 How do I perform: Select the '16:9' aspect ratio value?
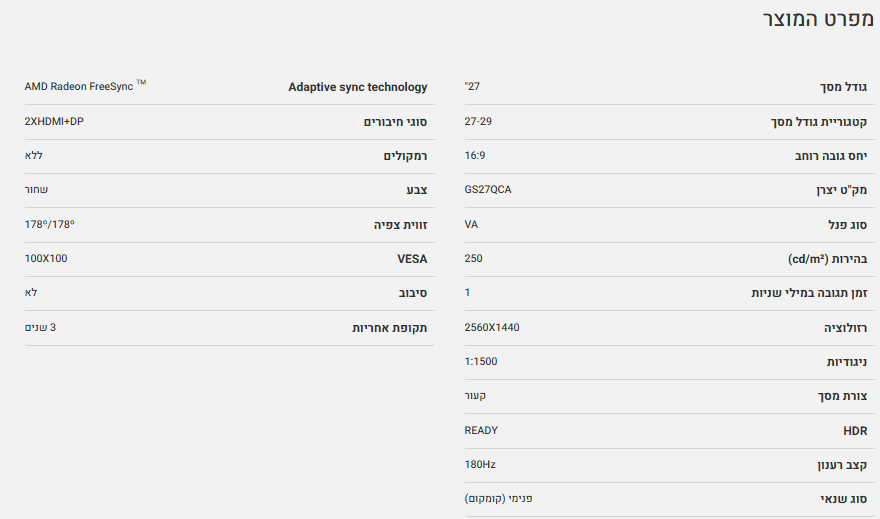click(475, 156)
